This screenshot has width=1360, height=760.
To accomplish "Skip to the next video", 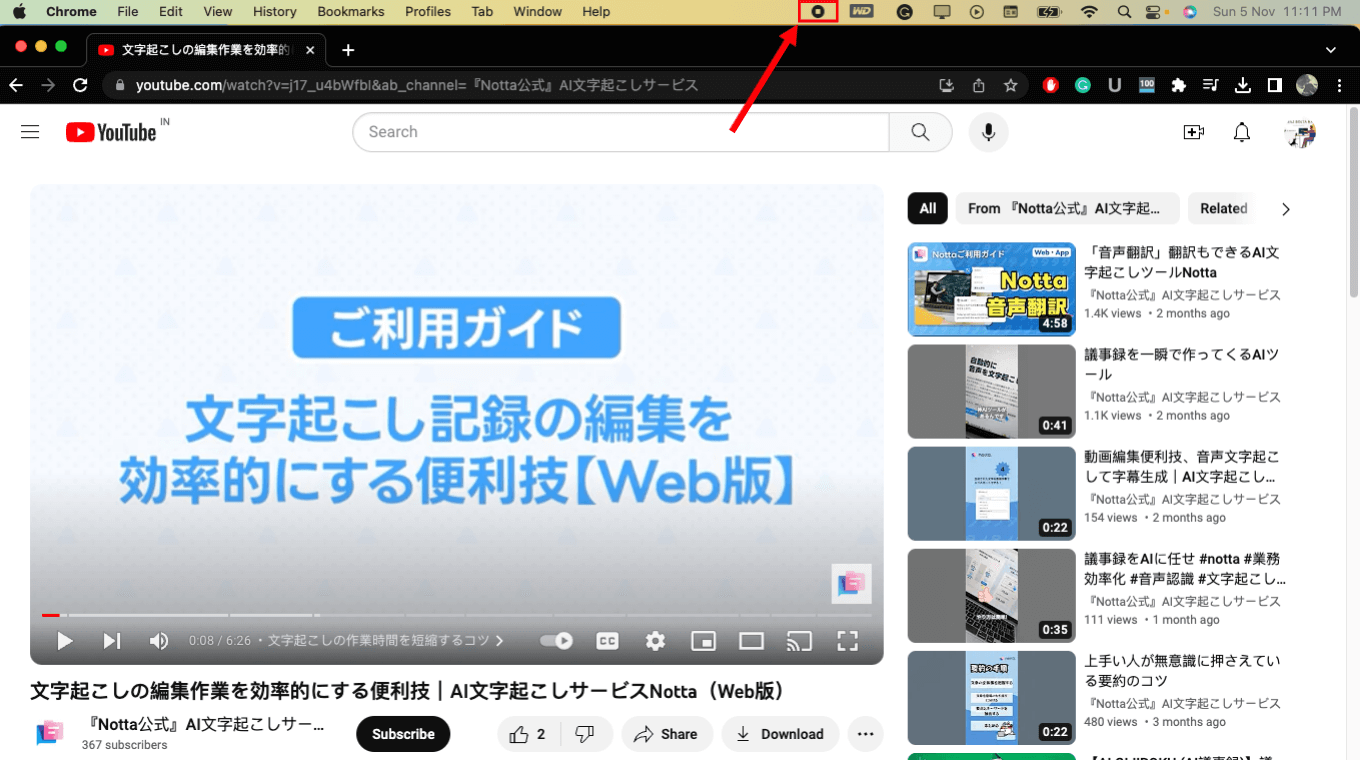I will 112,641.
